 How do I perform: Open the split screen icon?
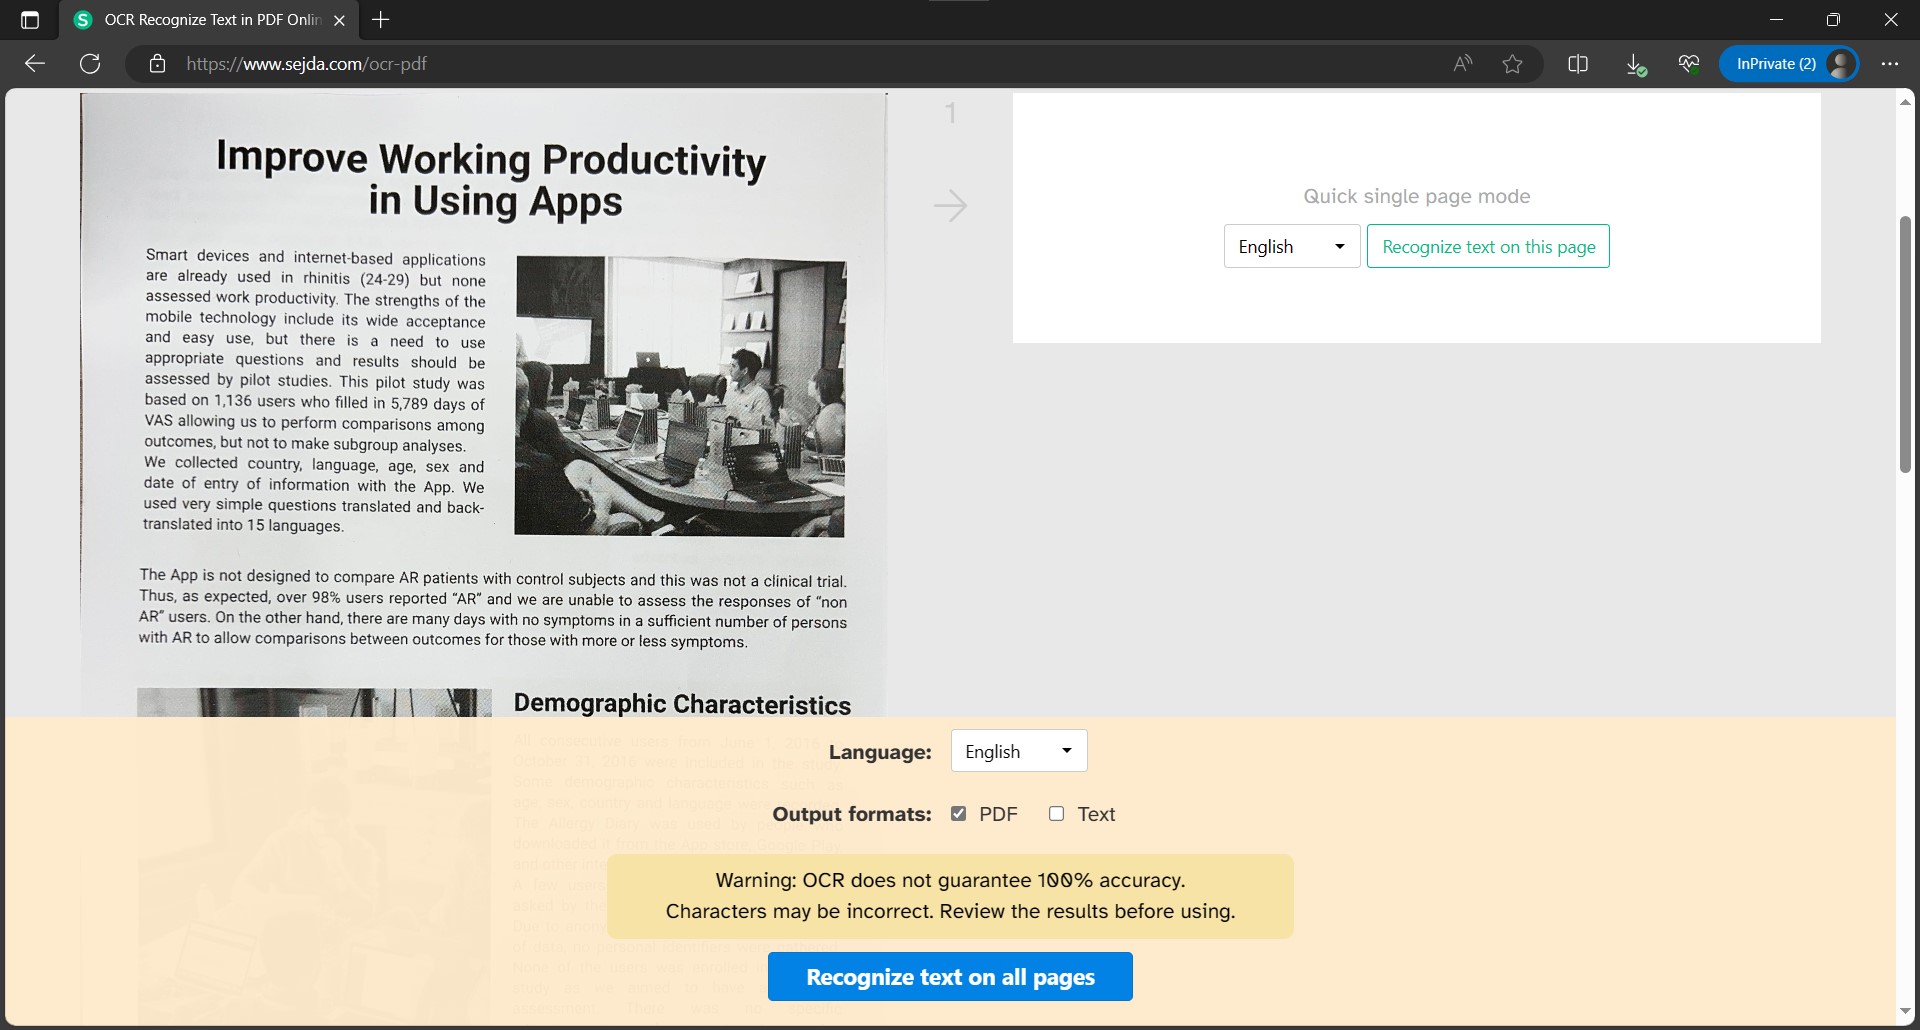pyautogui.click(x=1578, y=64)
